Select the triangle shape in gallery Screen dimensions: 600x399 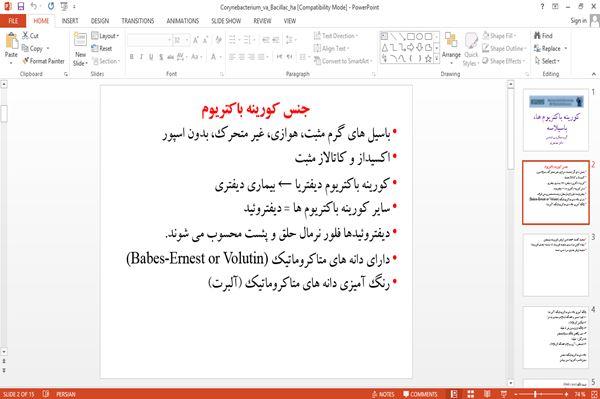385,47
